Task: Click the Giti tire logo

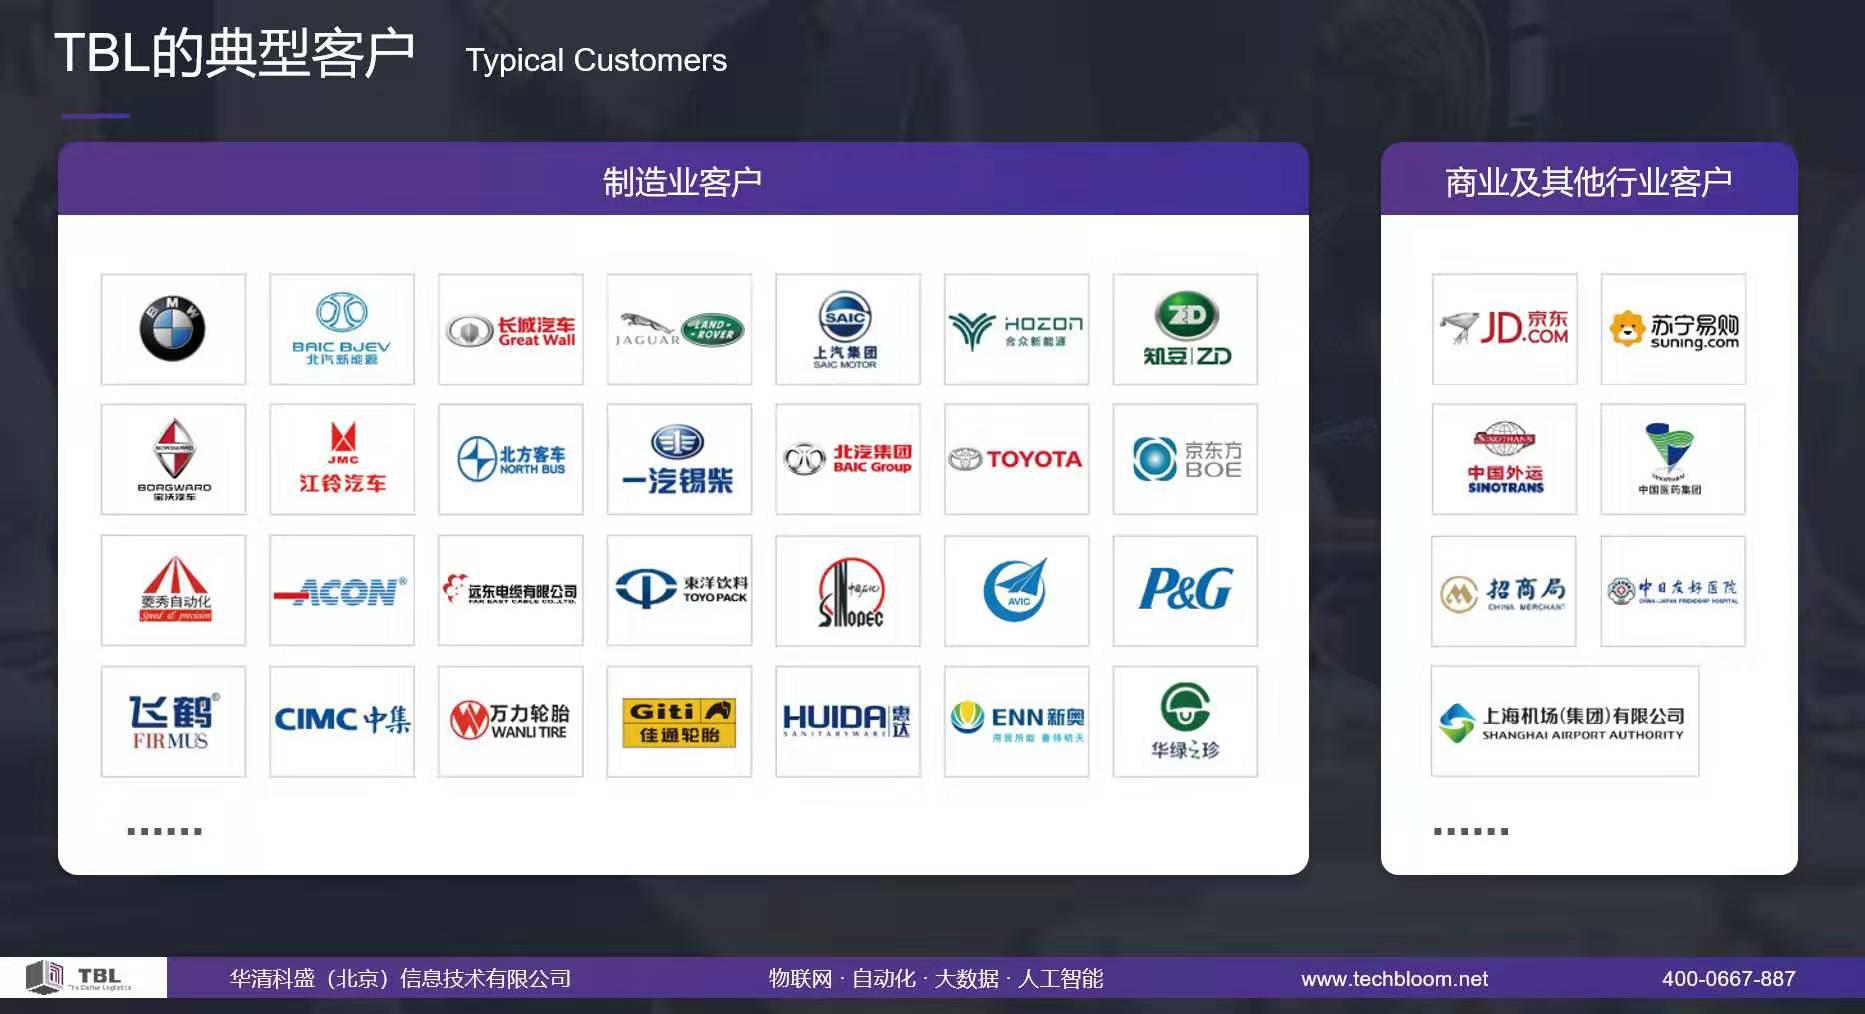Action: (x=679, y=721)
